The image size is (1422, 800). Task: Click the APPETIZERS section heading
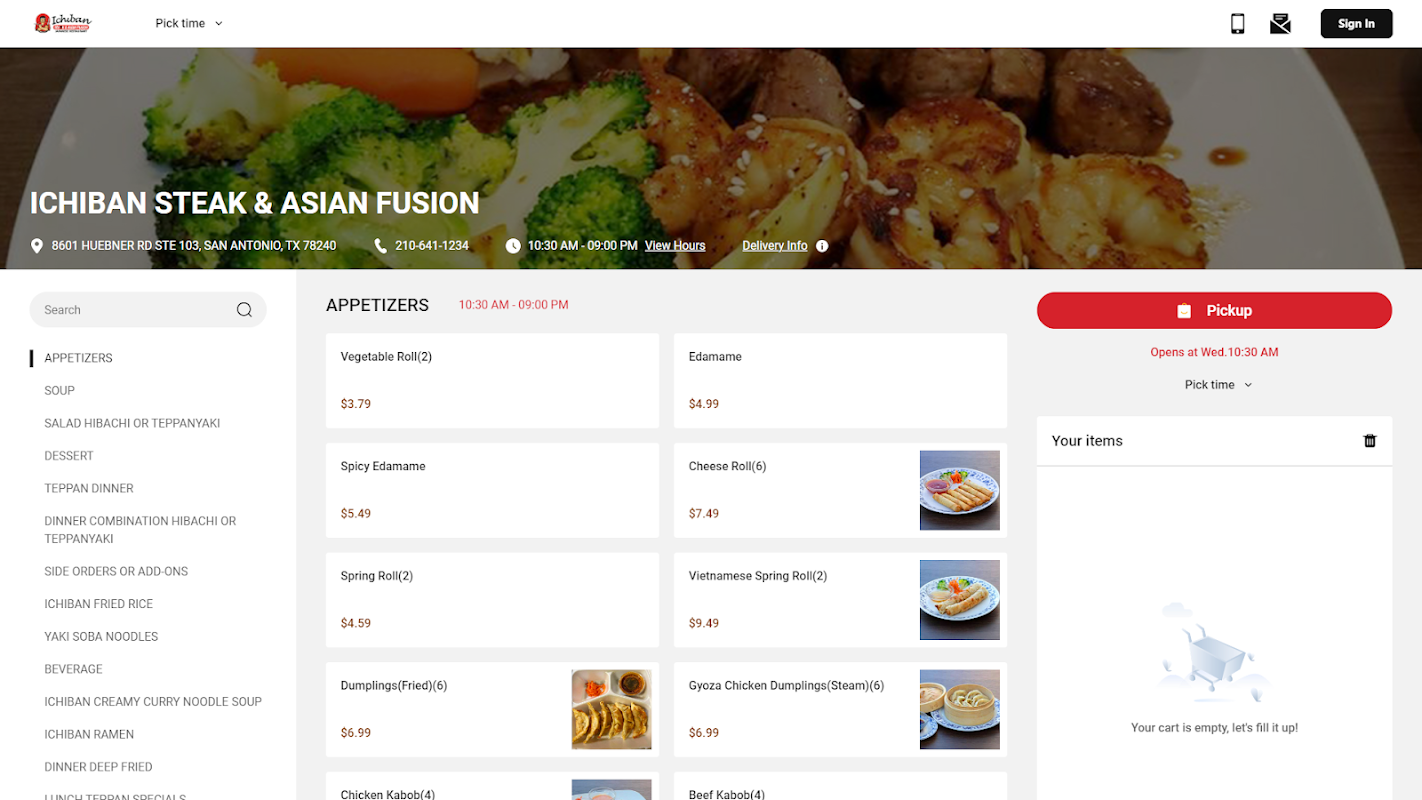pyautogui.click(x=377, y=305)
